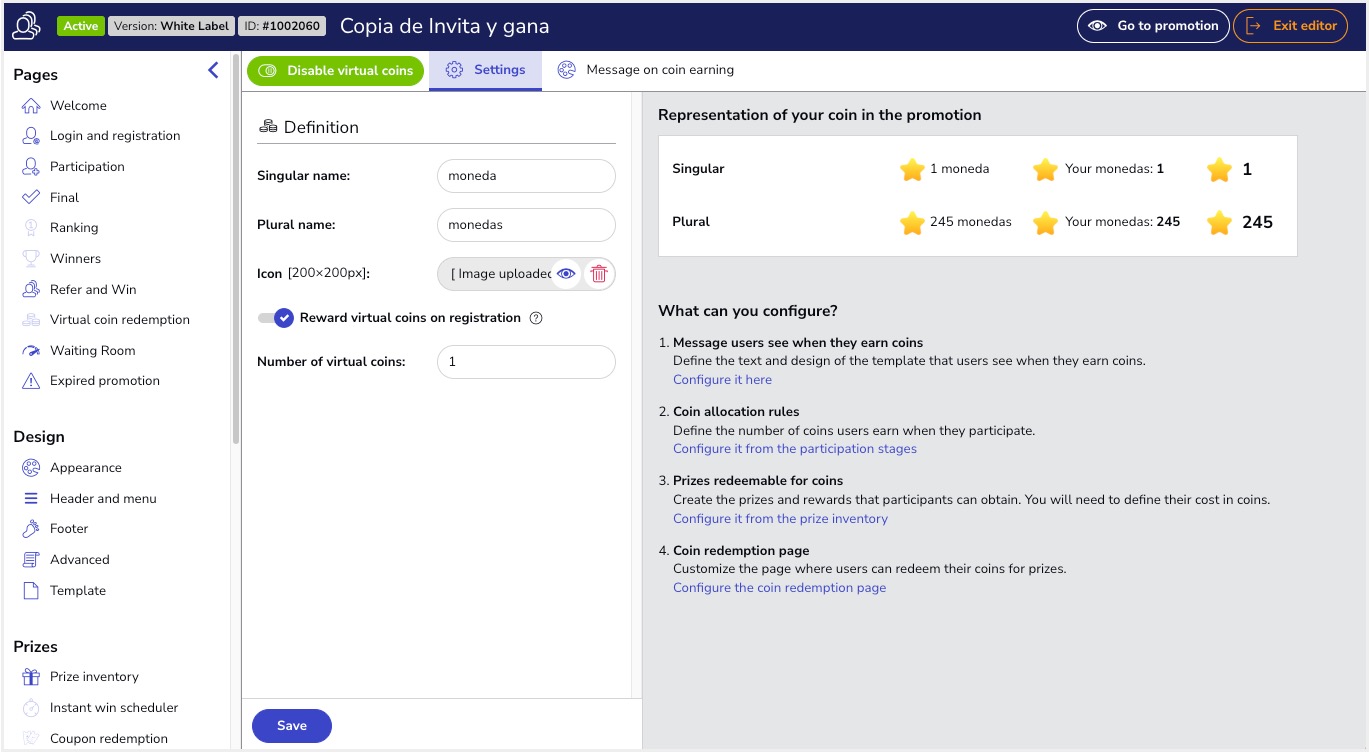Open Configure the coin redemption page link
Image resolution: width=1369 pixels, height=753 pixels.
779,588
